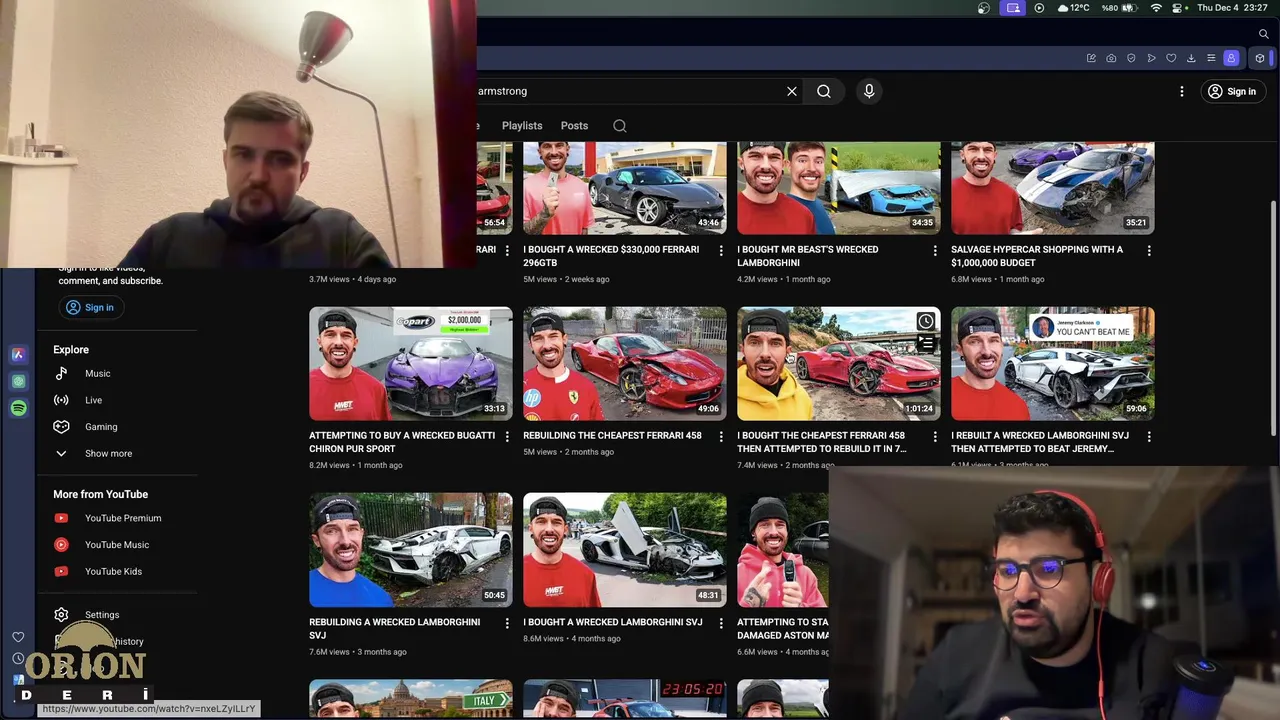The height and width of the screenshot is (720, 1280).
Task: Clear the YouTube search box text
Action: (792, 91)
